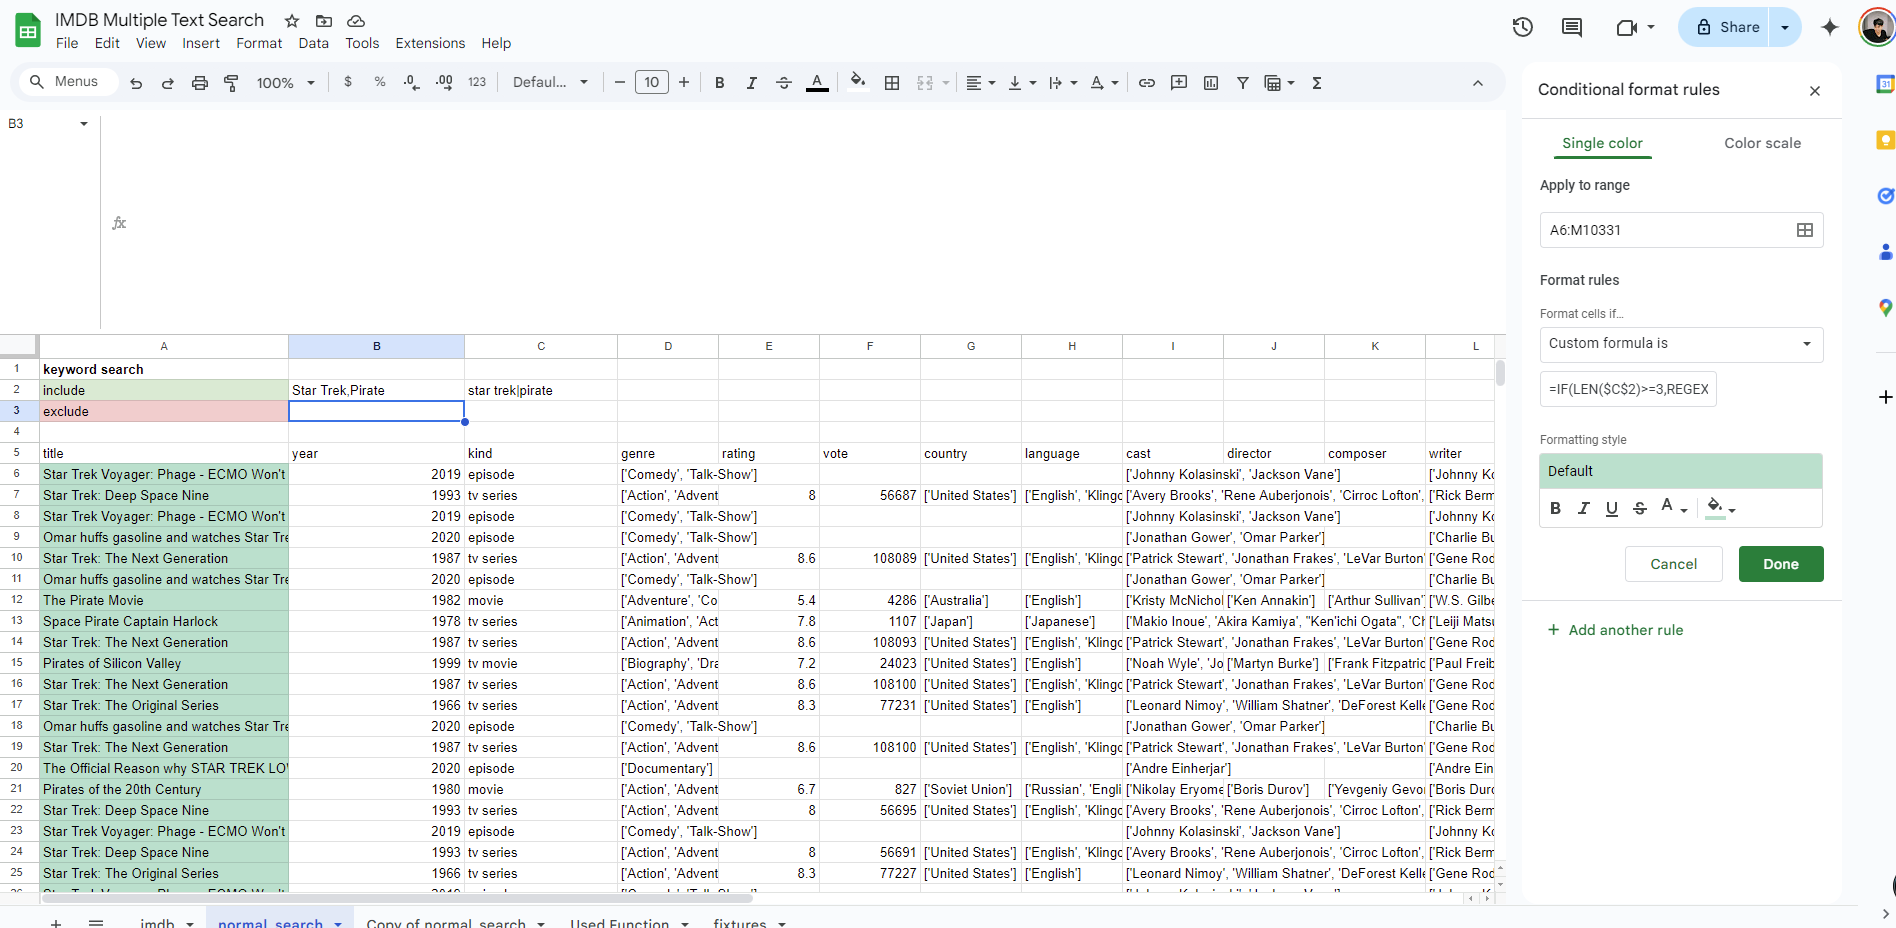Screen dimensions: 1896x928
Task: Open the font family dropdown
Action: (x=550, y=82)
